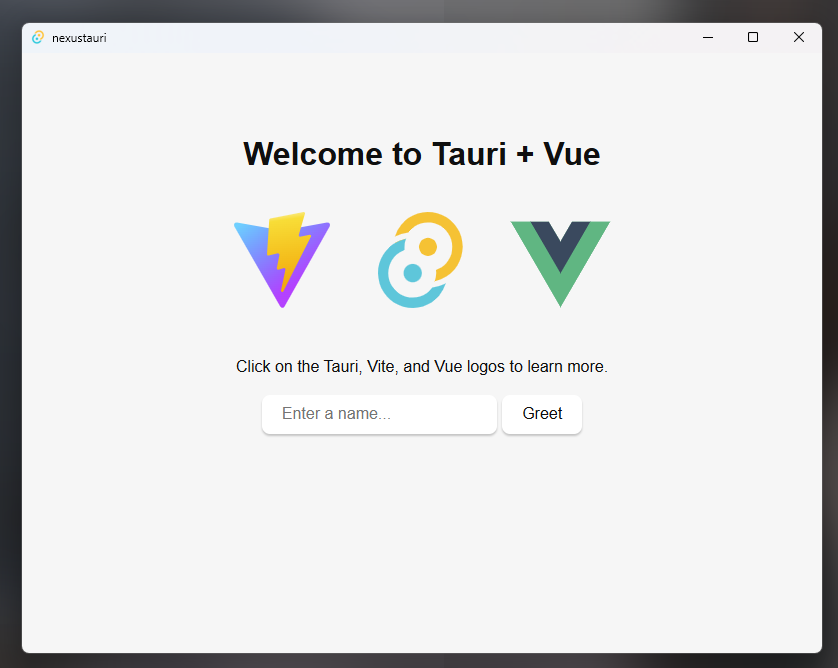Open the Vue logo link
838x668 pixels.
560,264
